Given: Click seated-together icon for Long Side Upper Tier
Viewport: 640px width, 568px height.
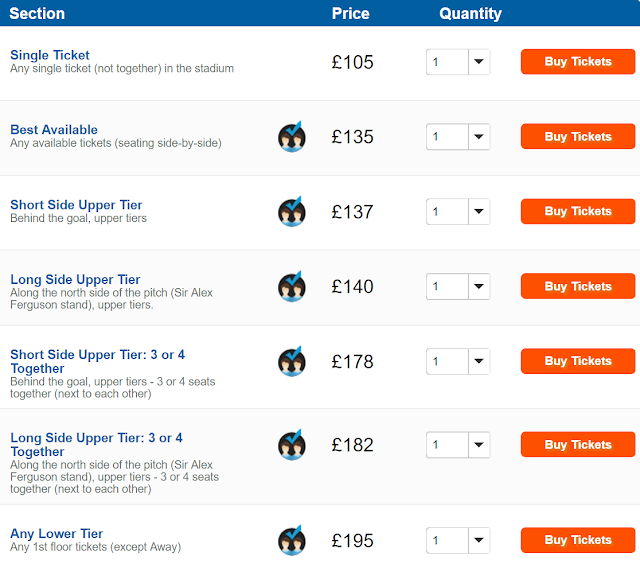Looking at the screenshot, I should (x=291, y=287).
